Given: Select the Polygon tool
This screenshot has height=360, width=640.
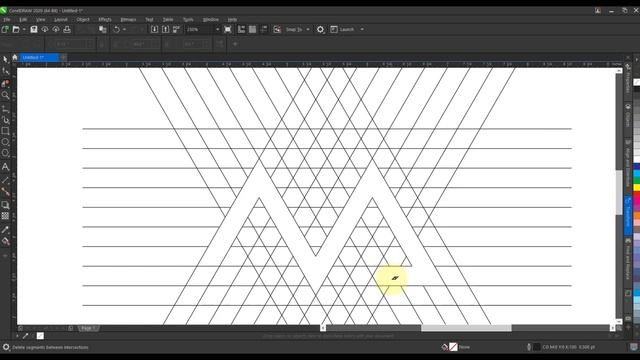Looking at the screenshot, I should click(x=5, y=153).
